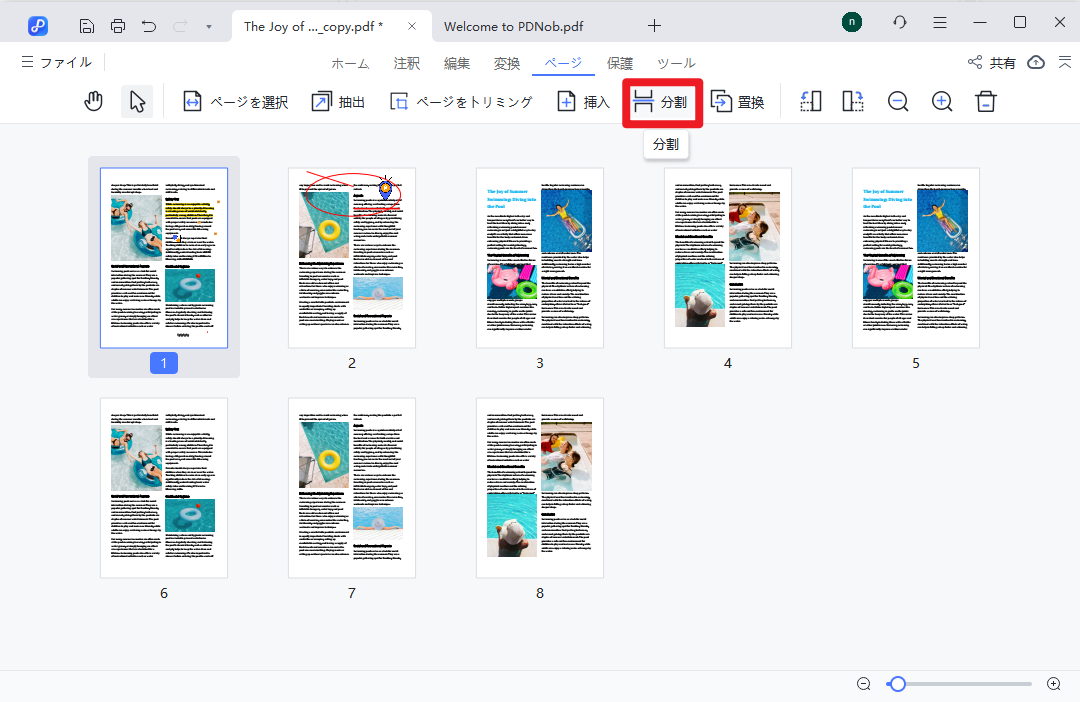Click the rotate page right icon

[853, 102]
